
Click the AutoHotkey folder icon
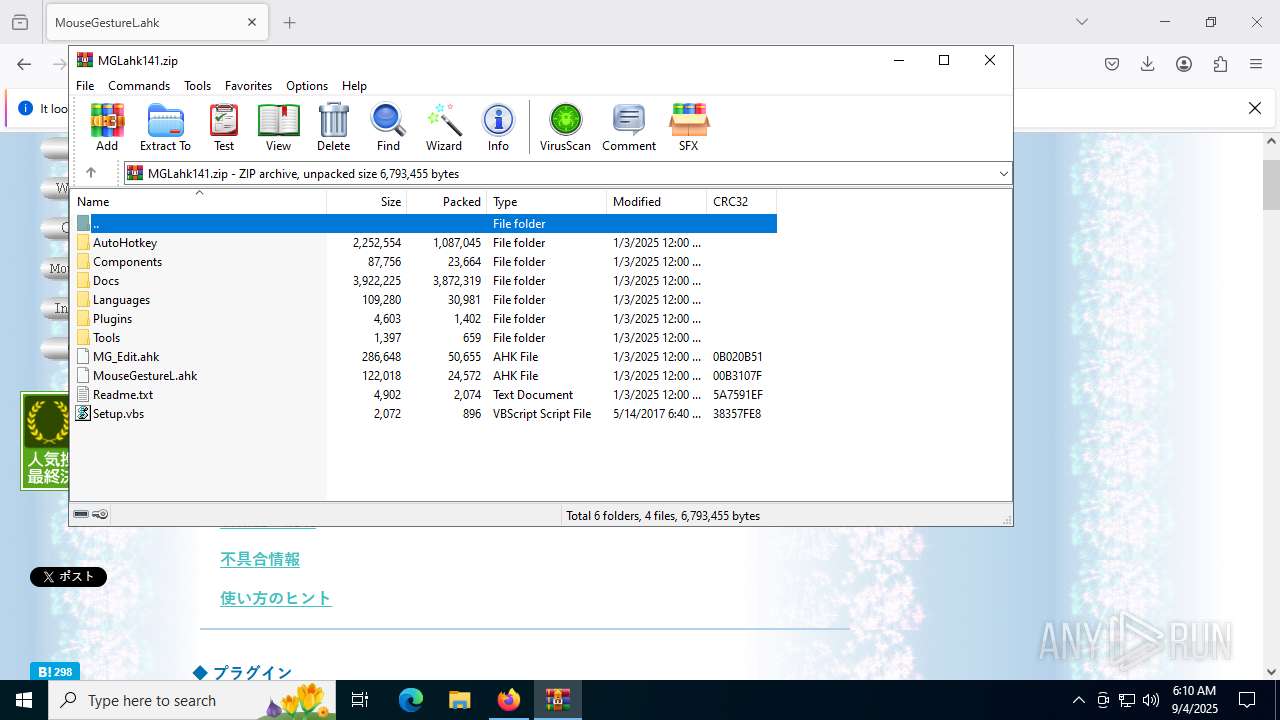click(x=84, y=243)
